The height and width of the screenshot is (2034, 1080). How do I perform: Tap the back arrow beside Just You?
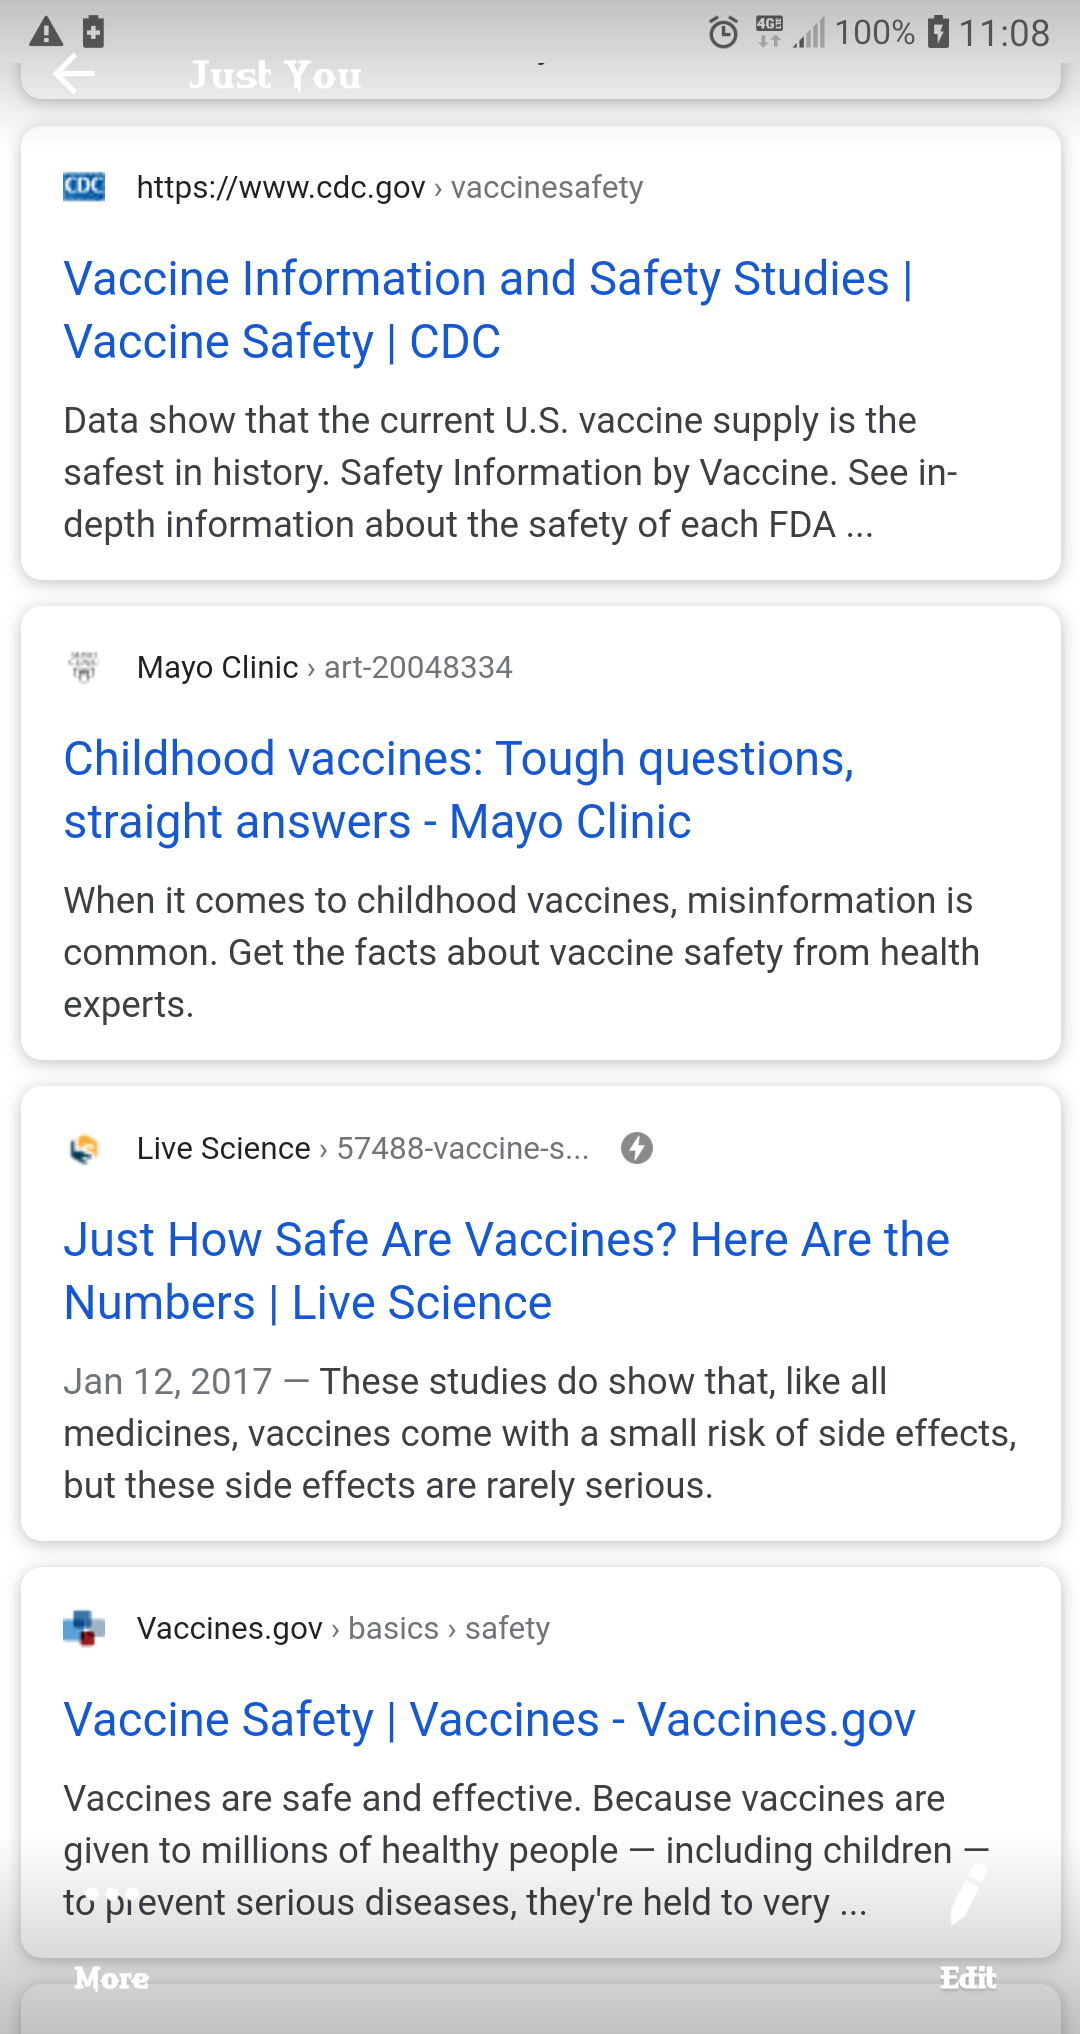coord(74,74)
